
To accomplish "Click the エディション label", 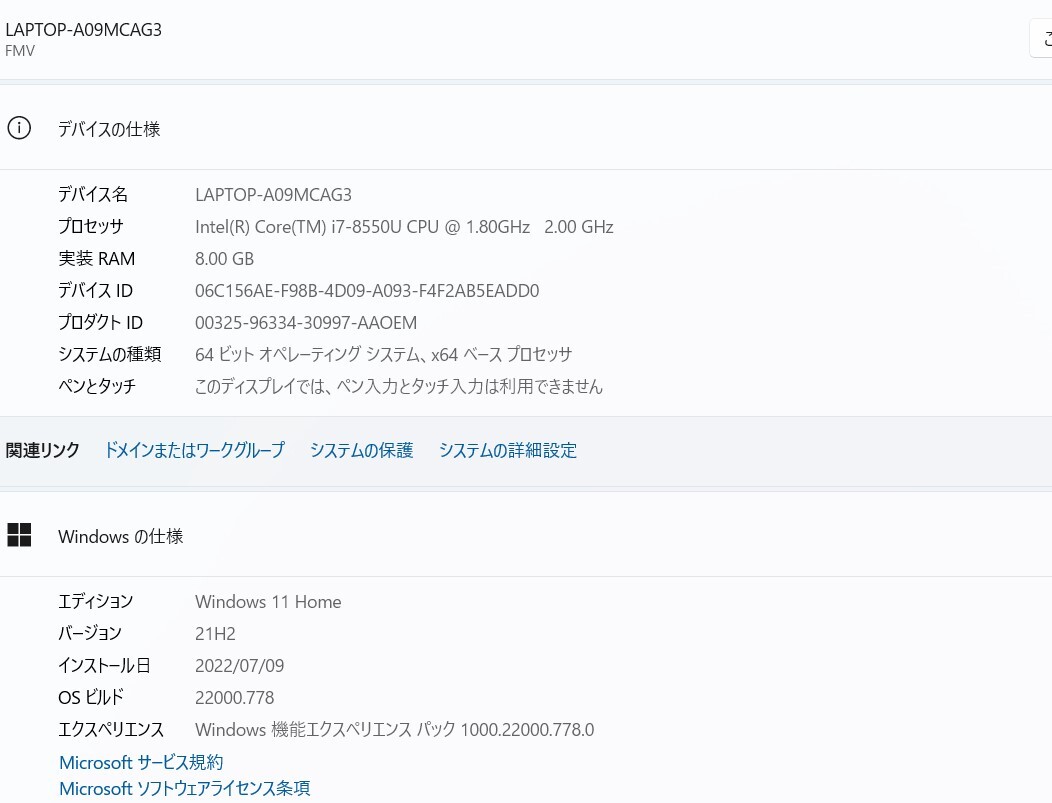I will tap(95, 602).
